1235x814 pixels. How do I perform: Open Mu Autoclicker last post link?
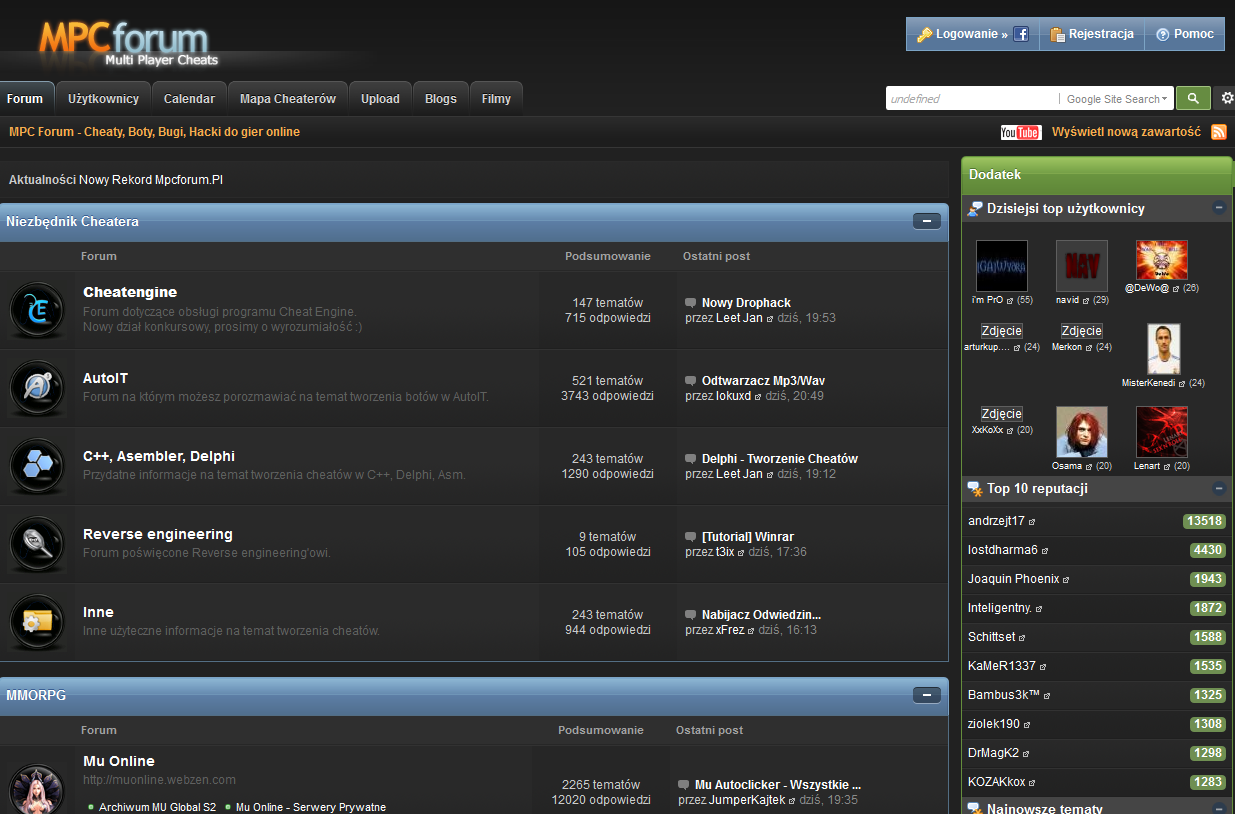pyautogui.click(x=778, y=785)
